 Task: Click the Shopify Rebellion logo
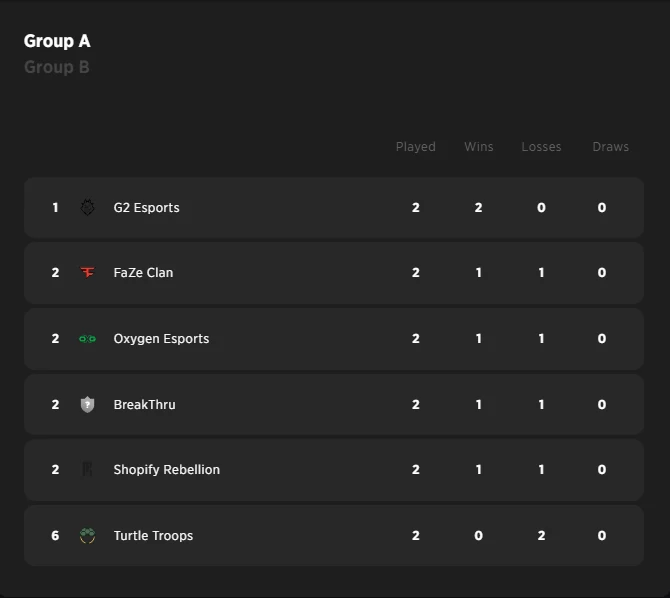pyautogui.click(x=87, y=469)
